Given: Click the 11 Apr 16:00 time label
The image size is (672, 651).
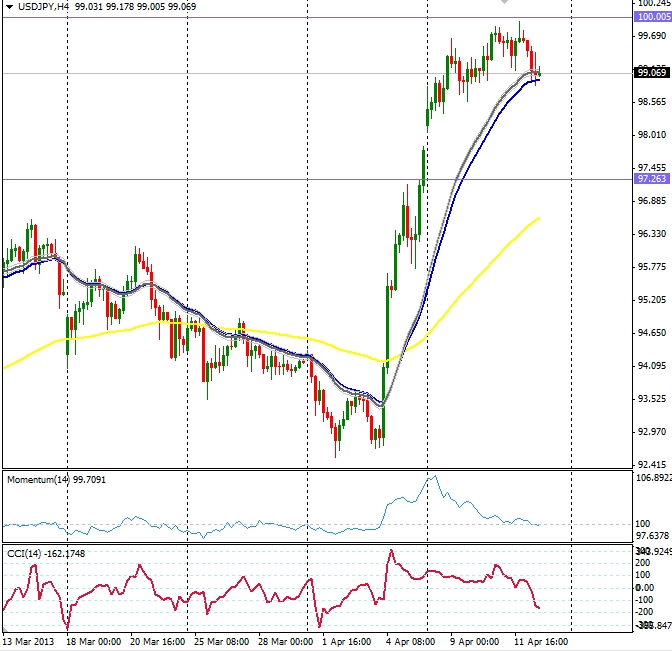Looking at the screenshot, I should point(541,641).
